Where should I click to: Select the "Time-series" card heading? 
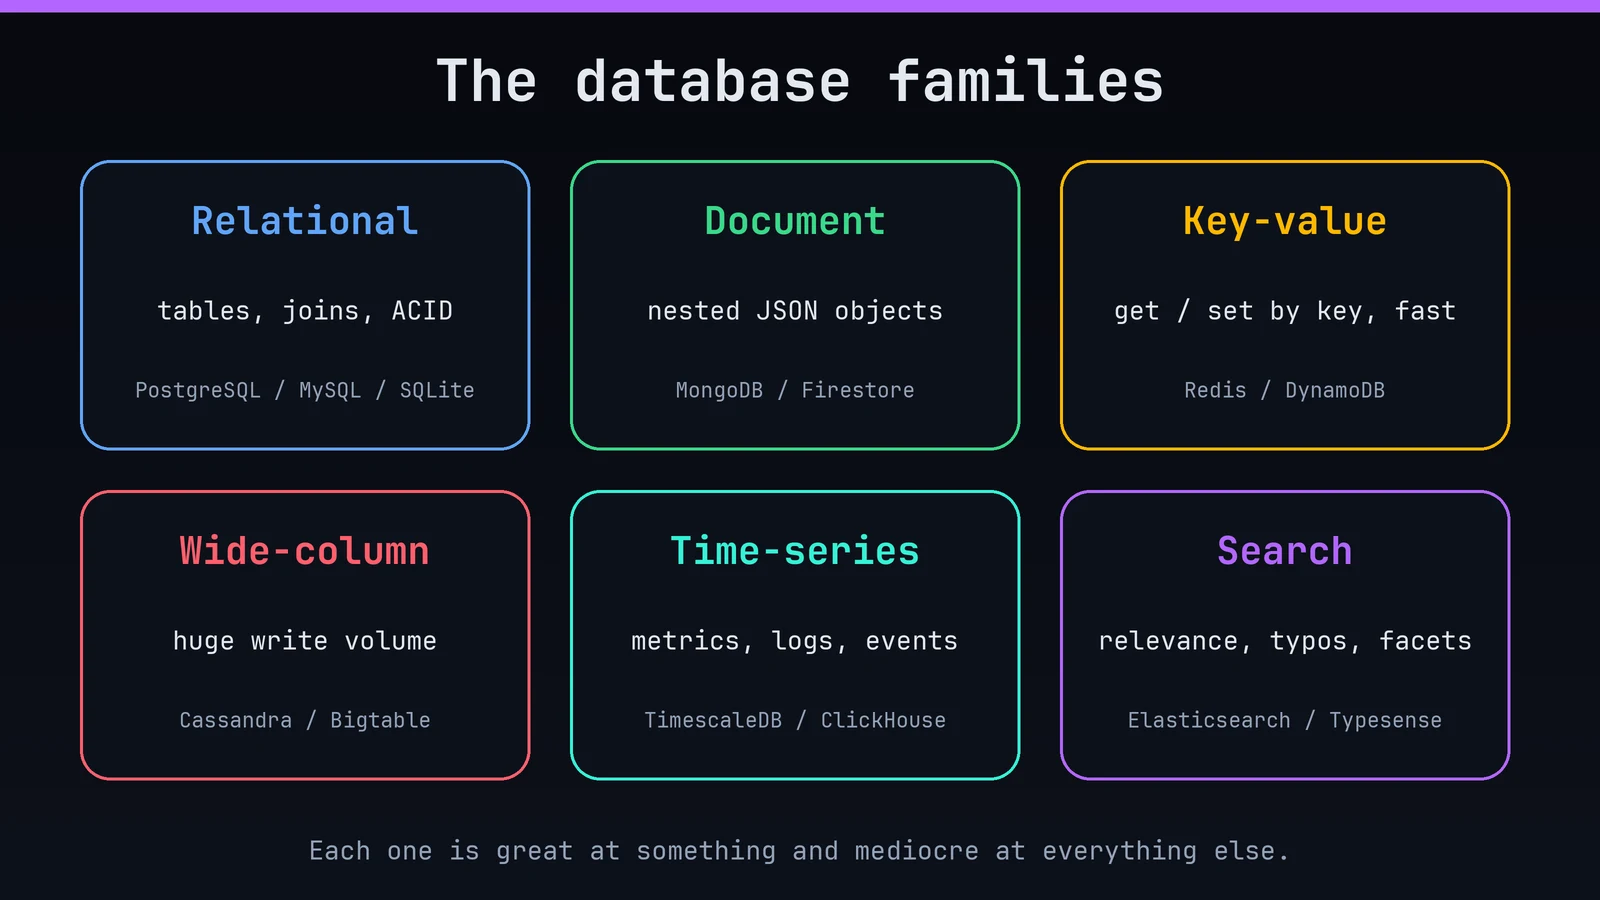[x=795, y=551]
